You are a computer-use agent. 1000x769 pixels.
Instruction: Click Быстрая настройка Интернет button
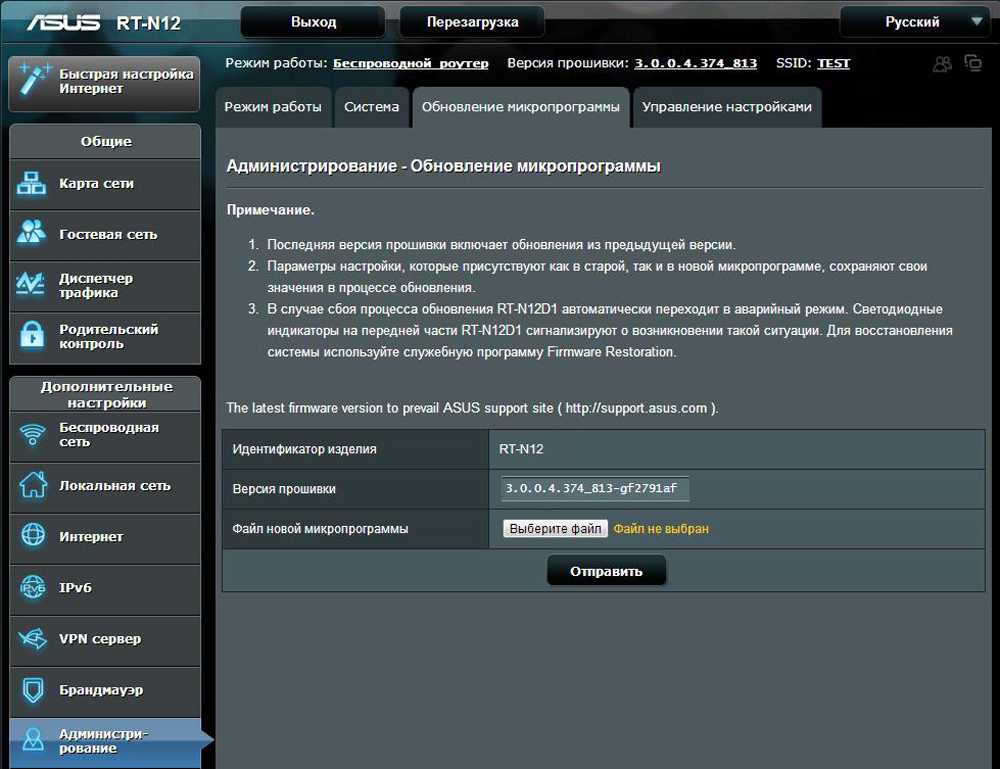point(105,83)
